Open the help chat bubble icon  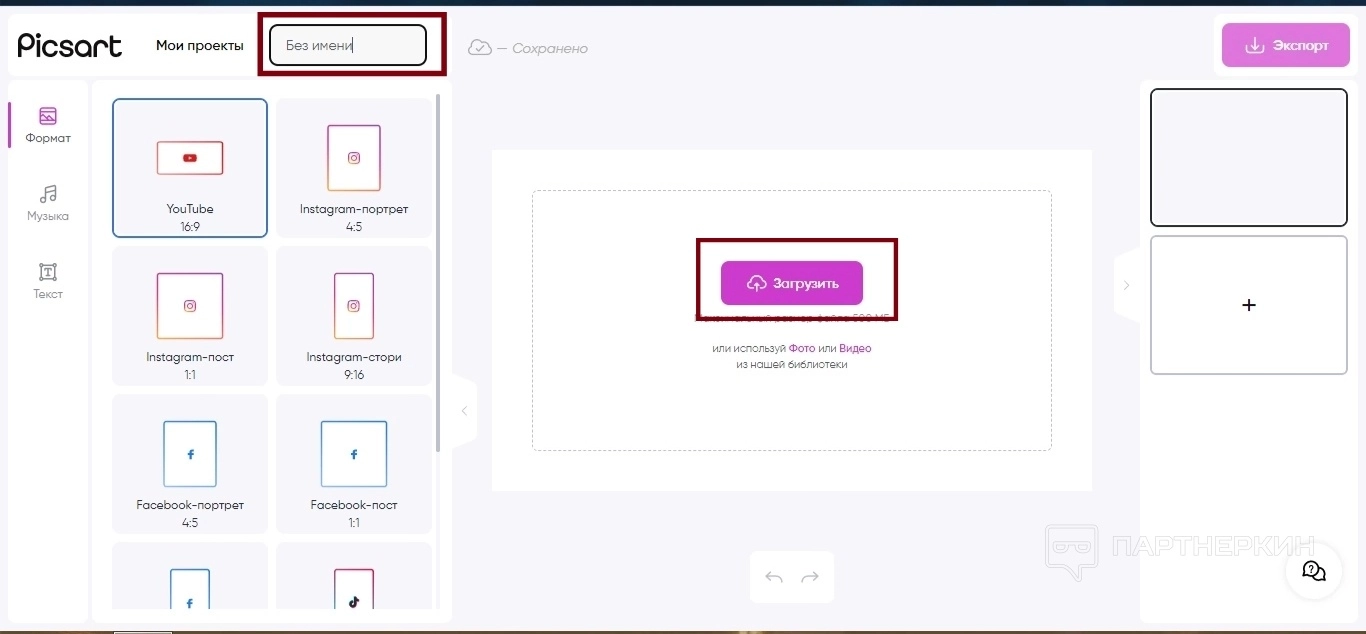coord(1313,571)
